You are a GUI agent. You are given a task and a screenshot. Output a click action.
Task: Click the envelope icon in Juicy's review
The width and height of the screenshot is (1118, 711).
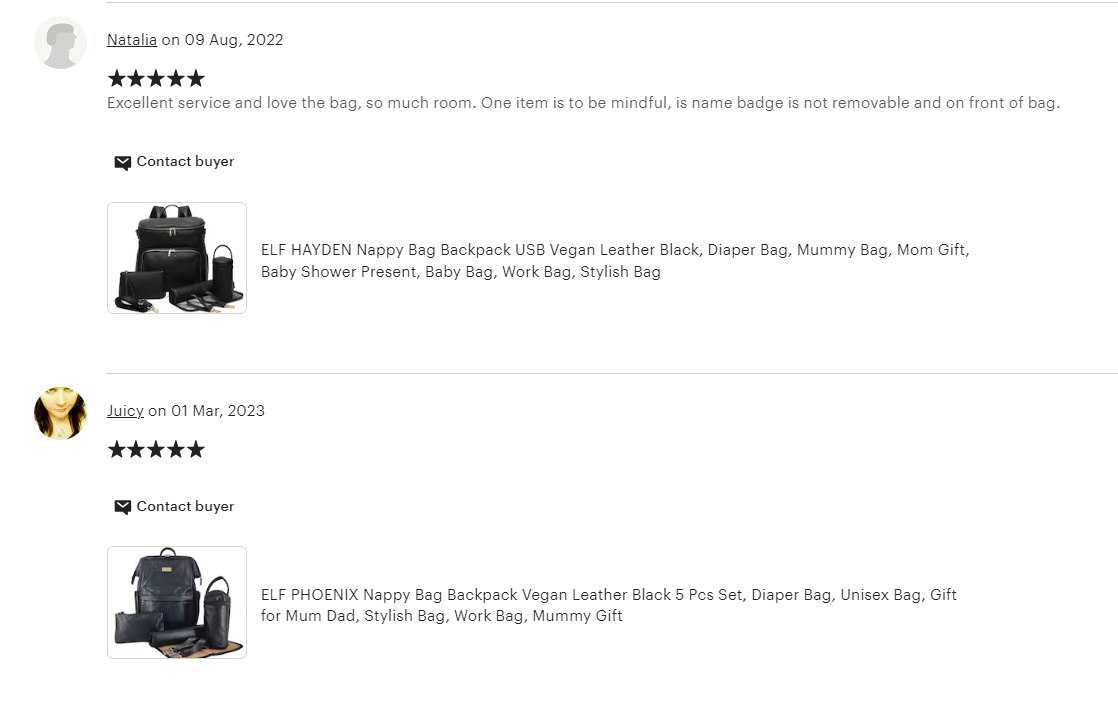coord(122,507)
